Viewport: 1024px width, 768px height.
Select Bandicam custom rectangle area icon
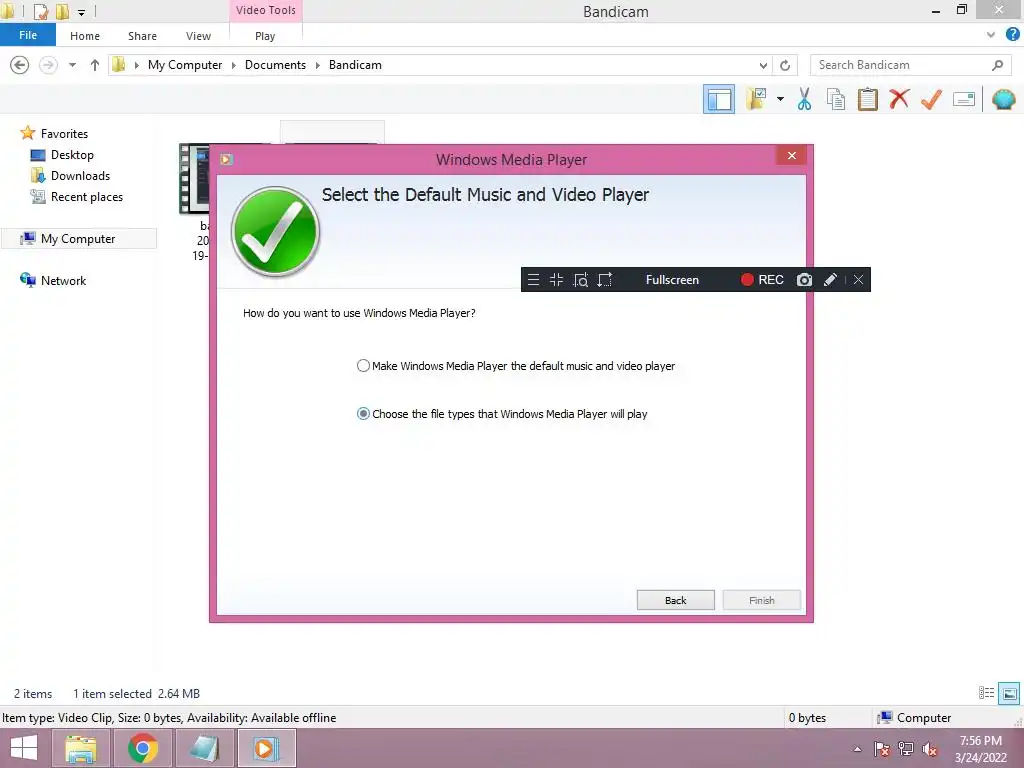tap(605, 280)
